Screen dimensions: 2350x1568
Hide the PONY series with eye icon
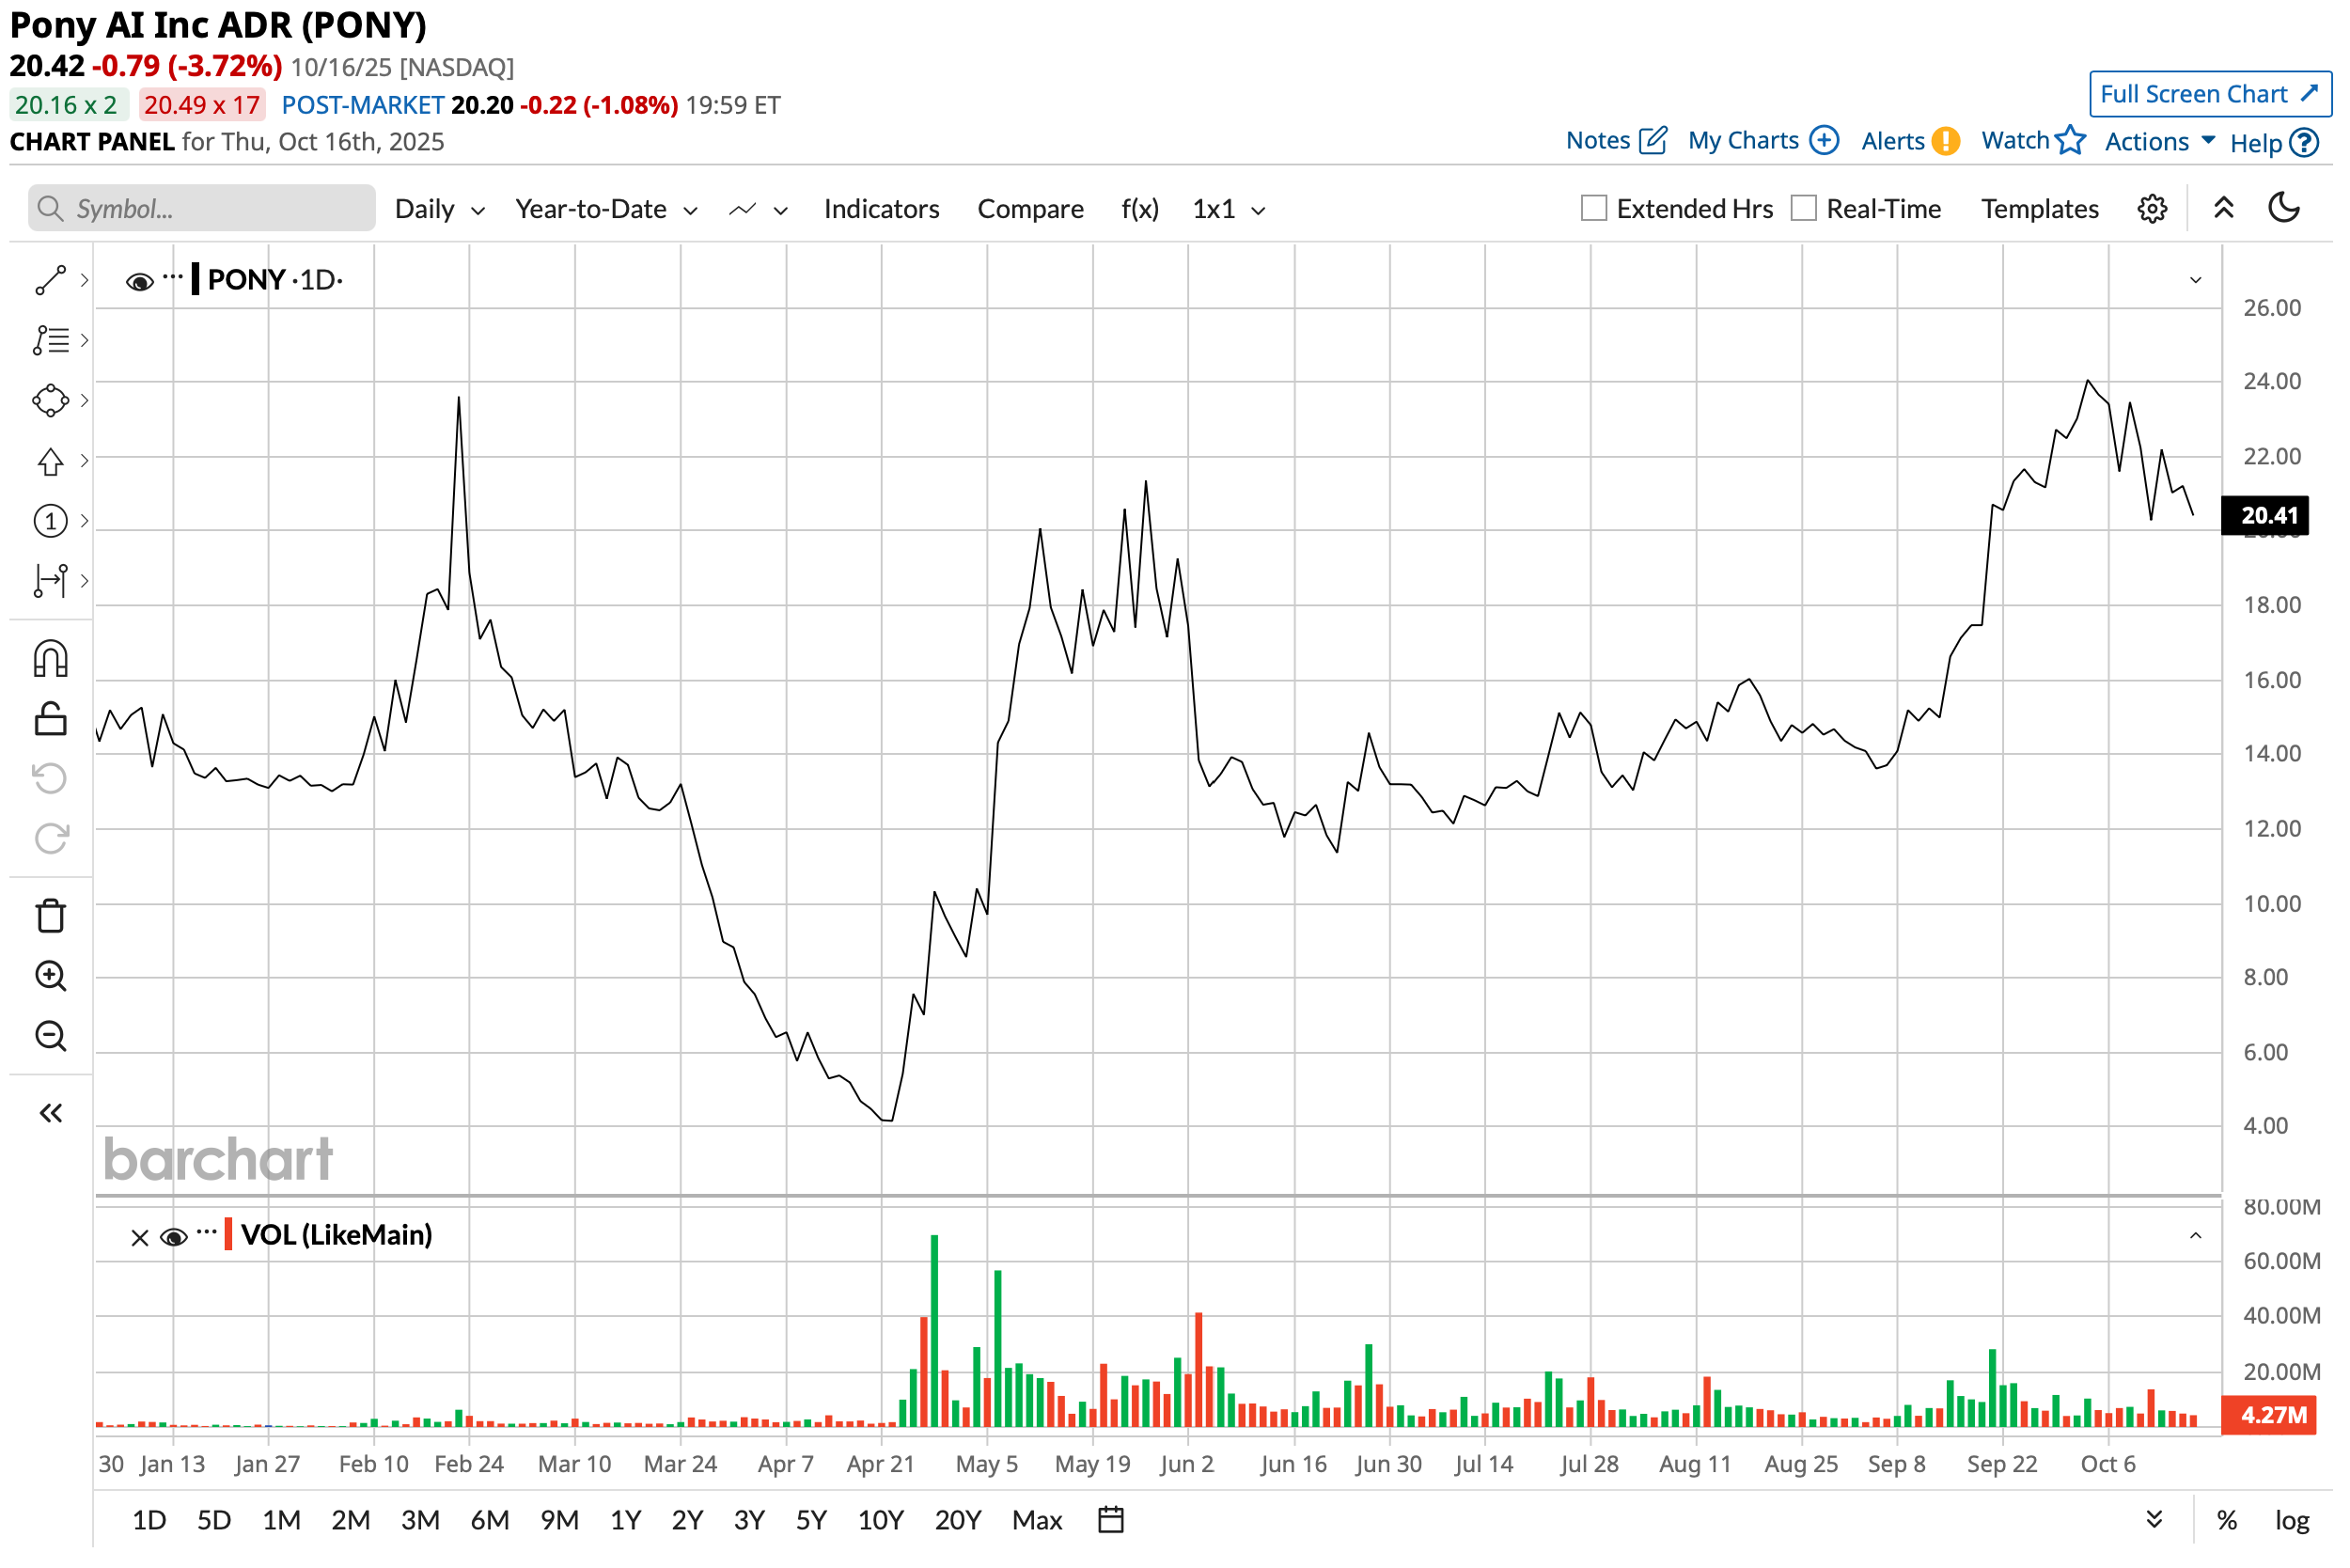pos(139,282)
